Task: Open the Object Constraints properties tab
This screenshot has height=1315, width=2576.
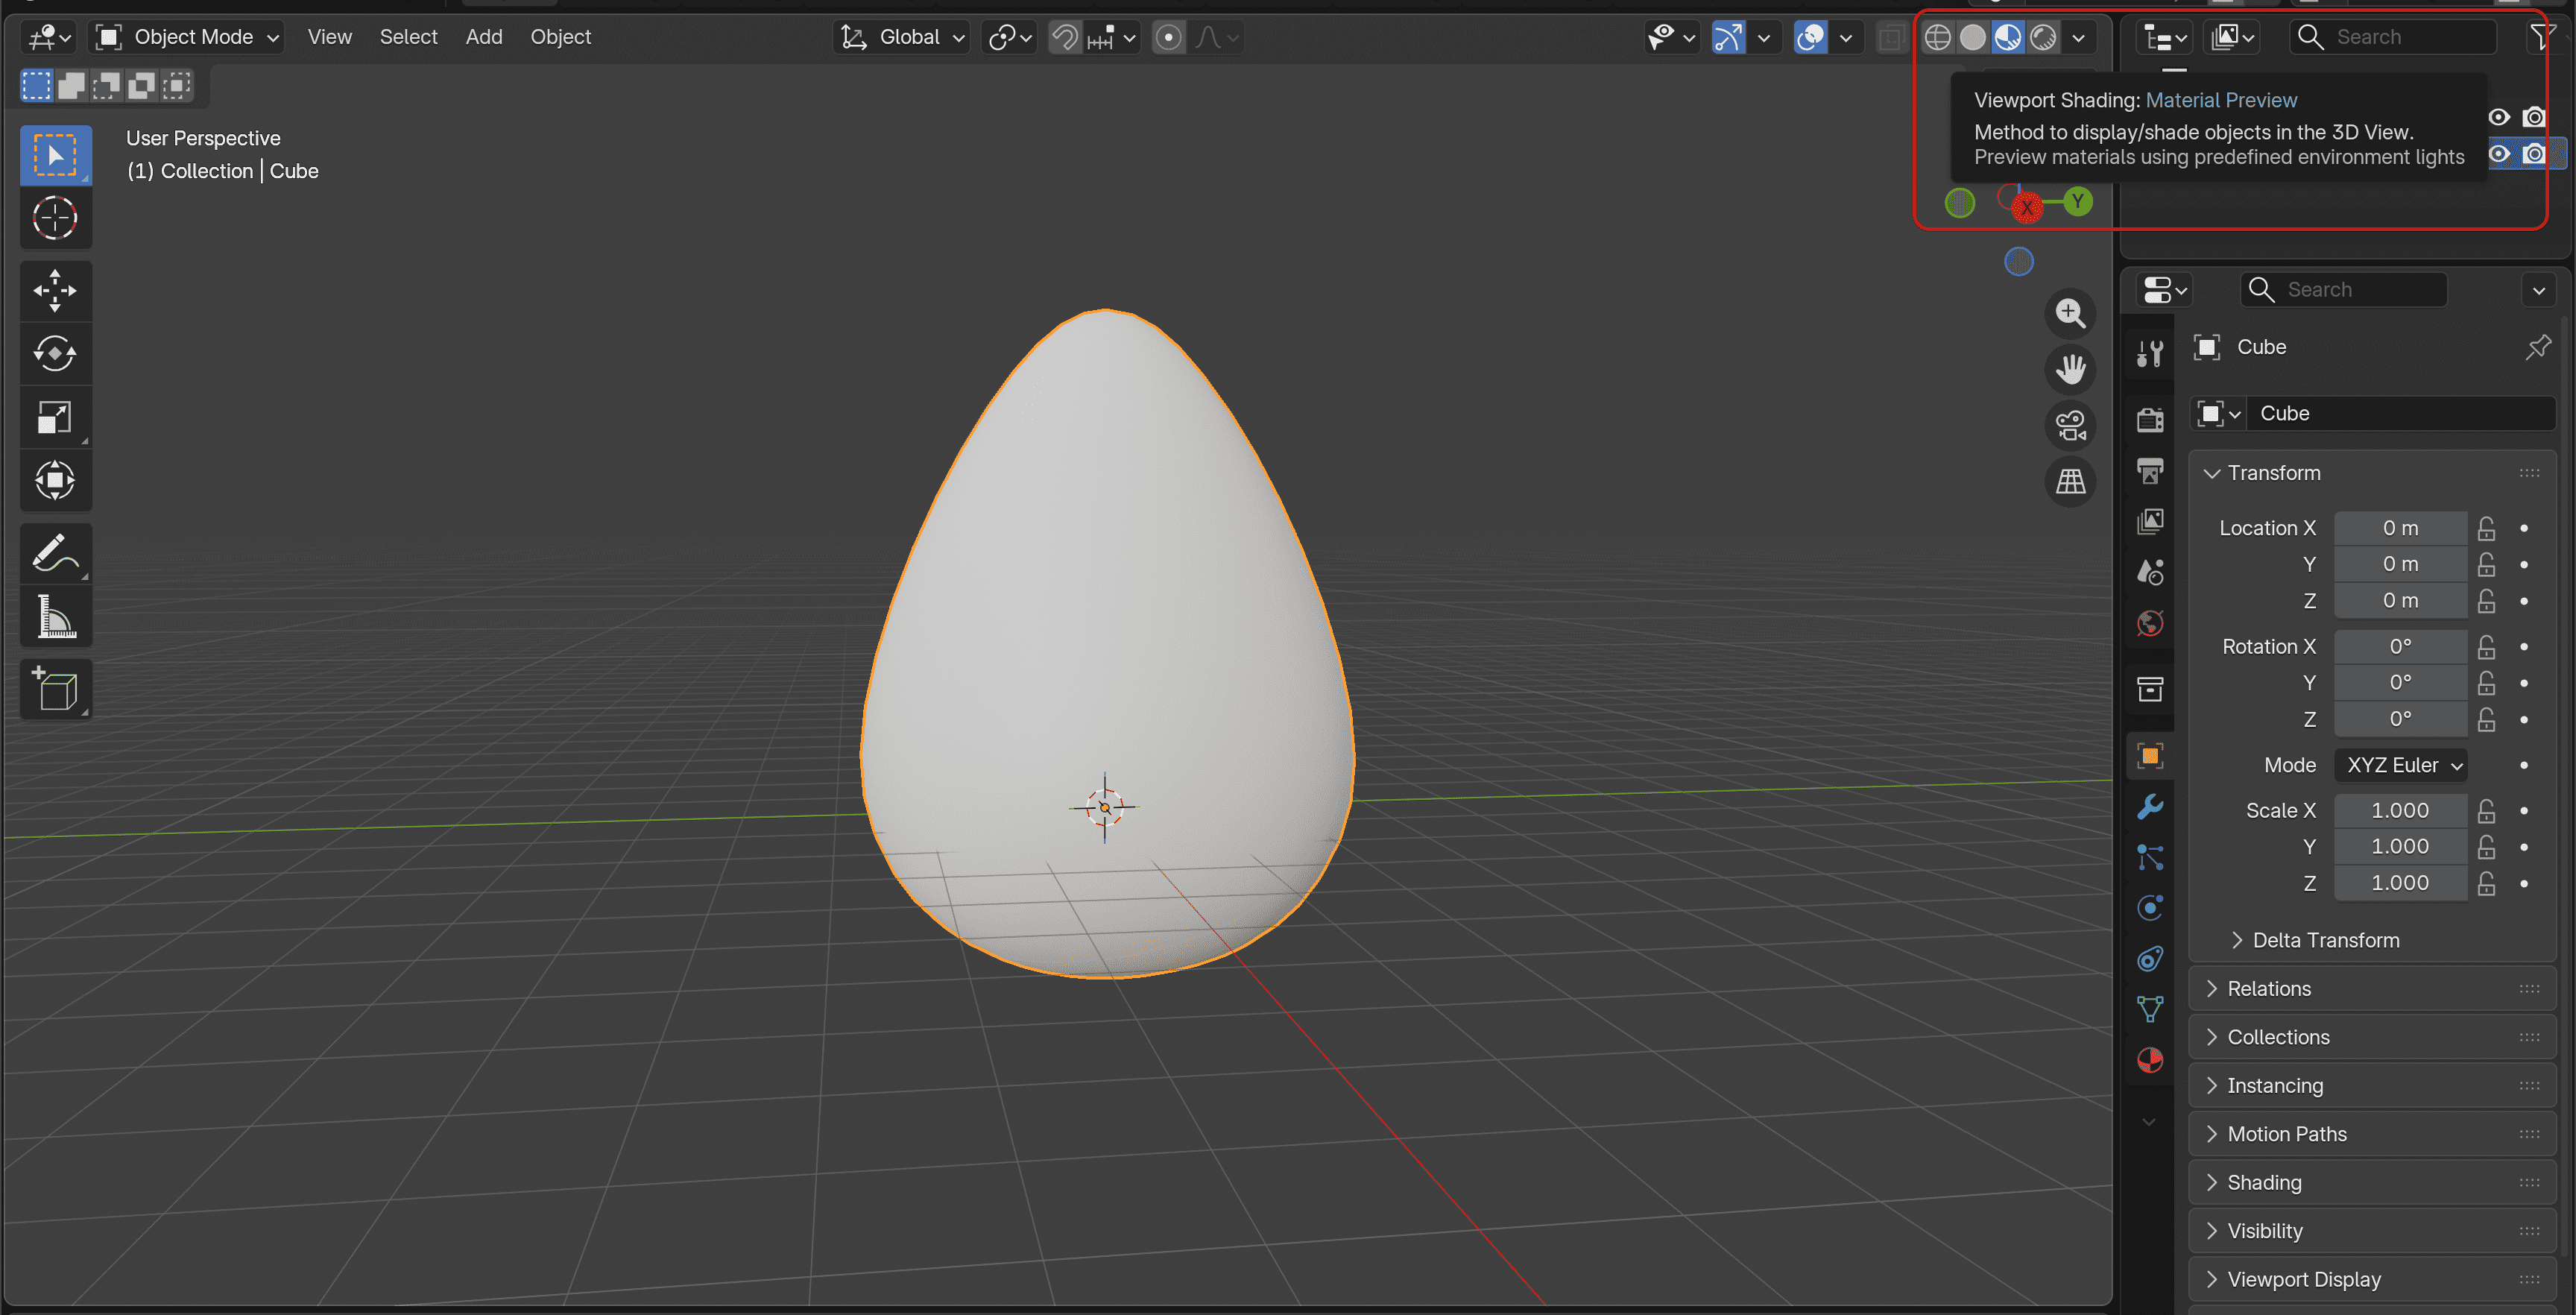Action: [2150, 959]
